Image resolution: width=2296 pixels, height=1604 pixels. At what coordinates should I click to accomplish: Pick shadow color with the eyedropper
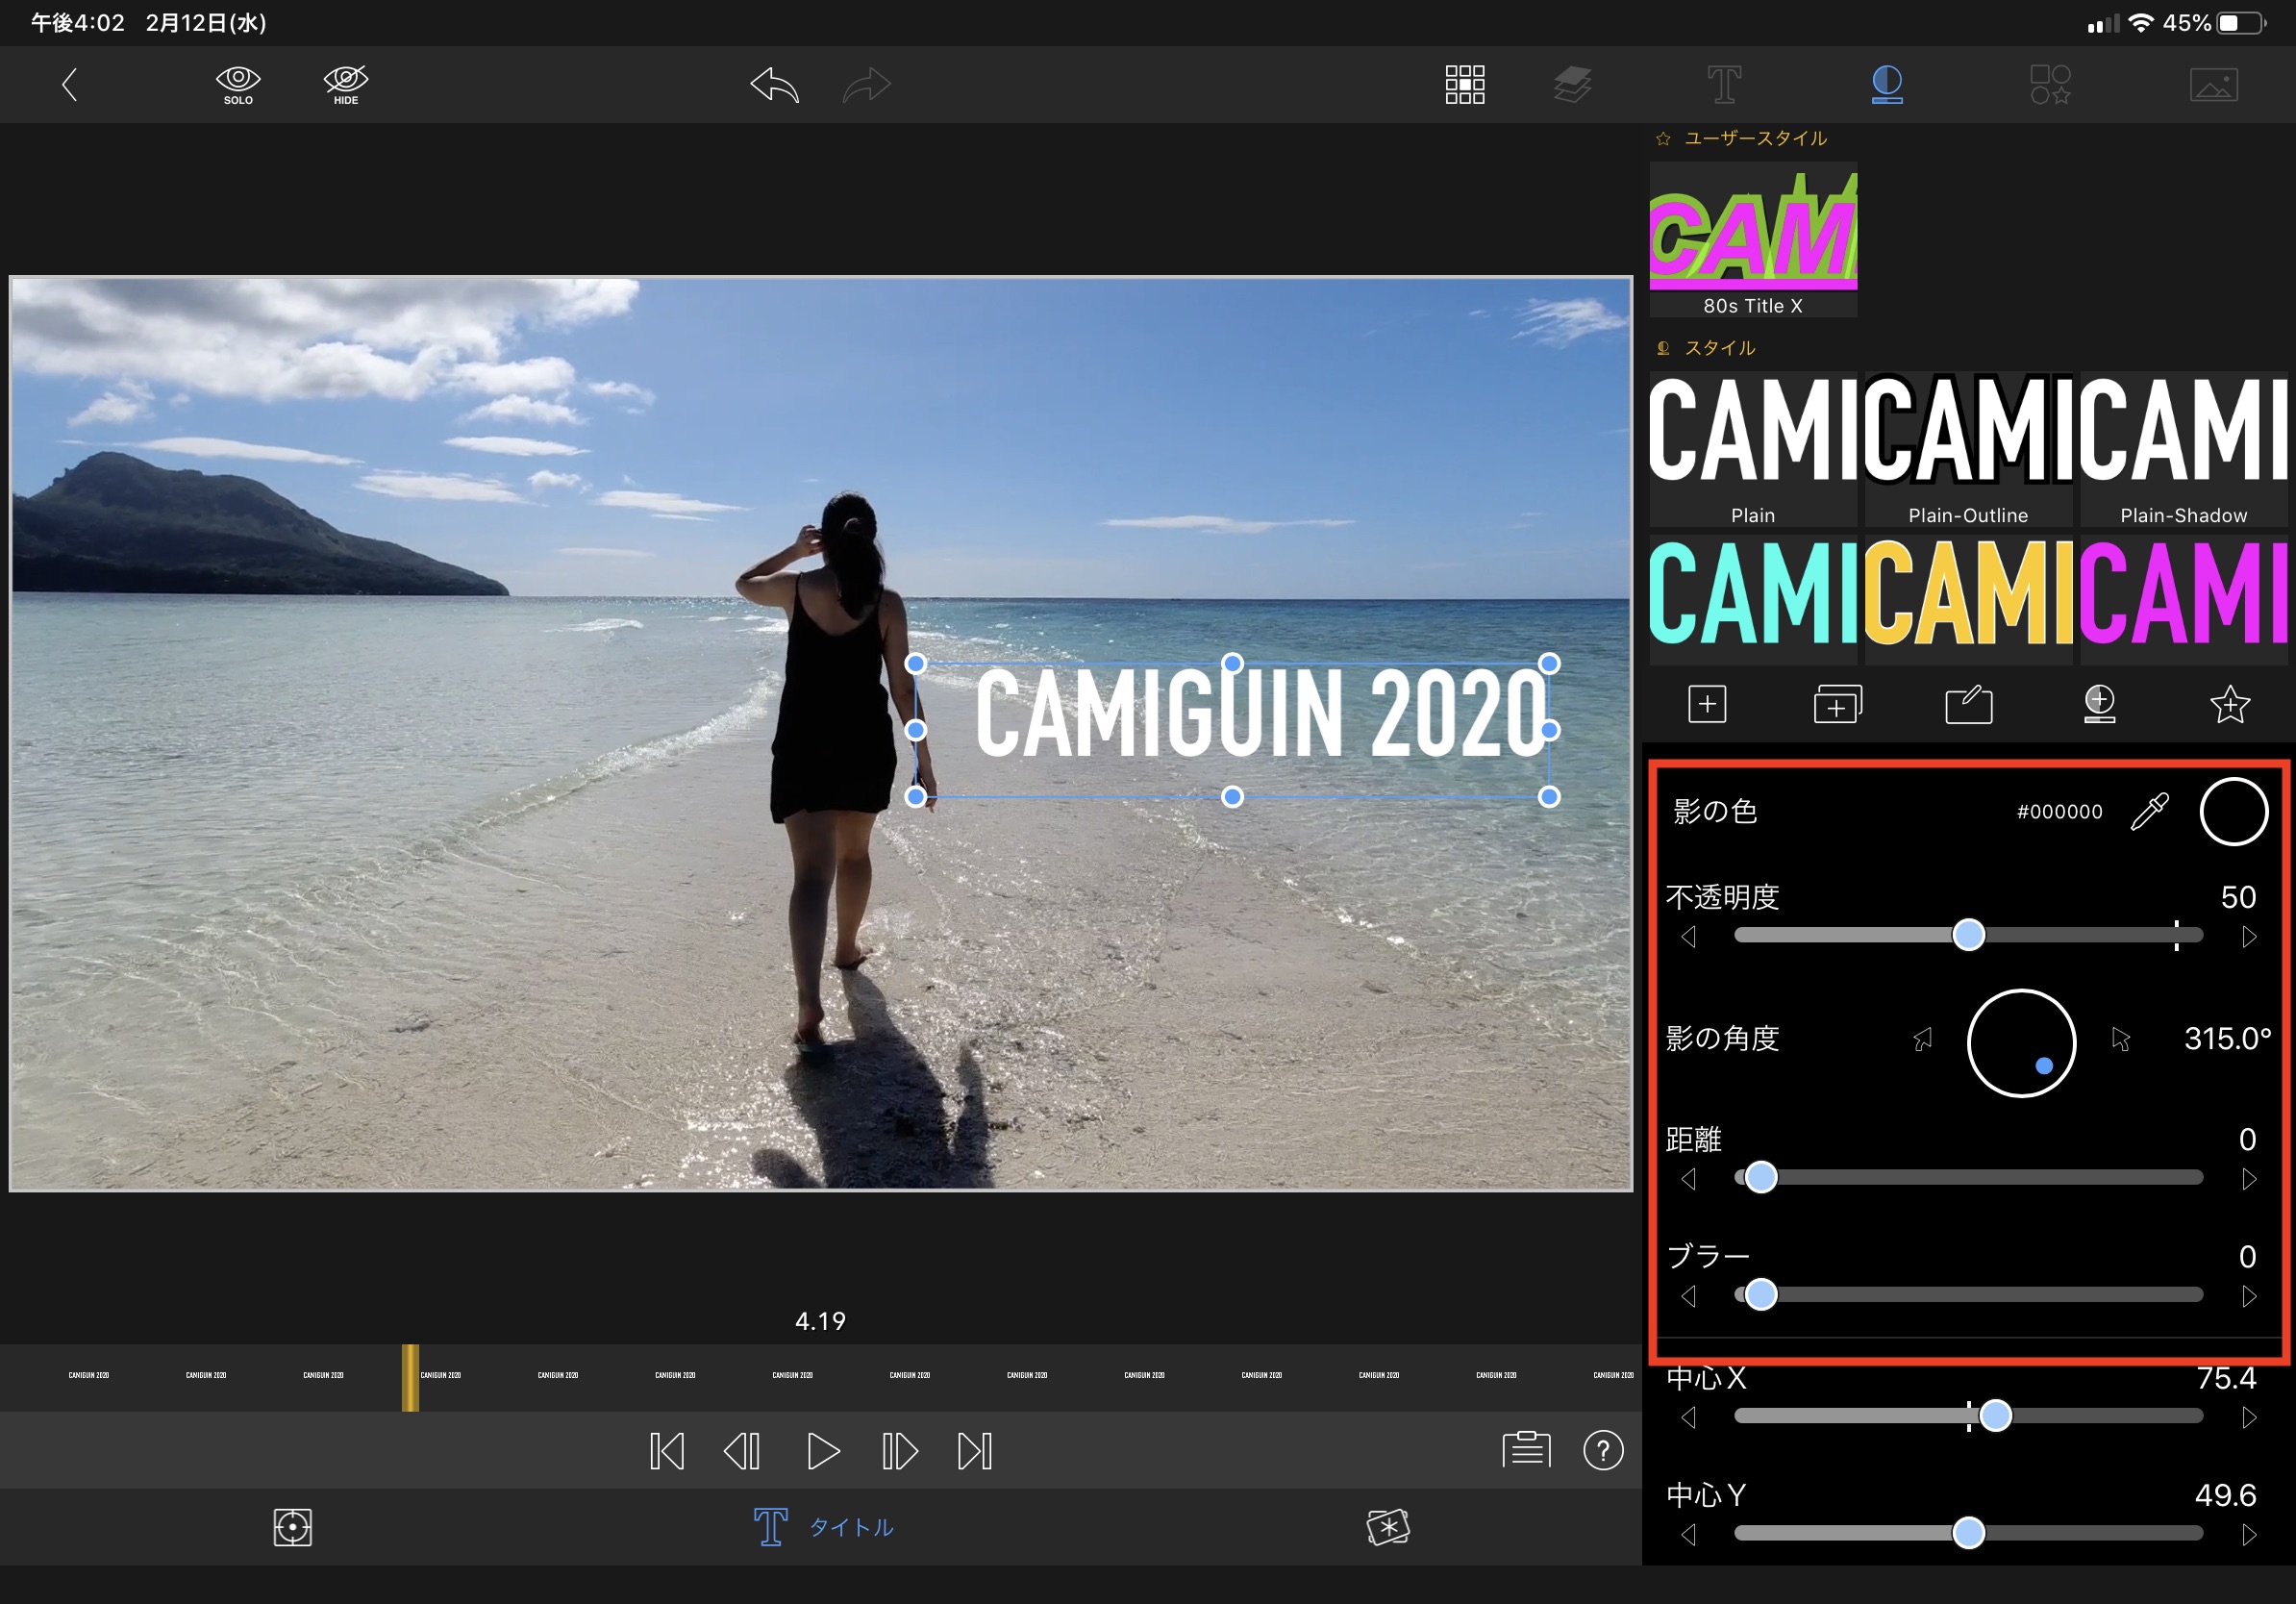tap(2149, 811)
